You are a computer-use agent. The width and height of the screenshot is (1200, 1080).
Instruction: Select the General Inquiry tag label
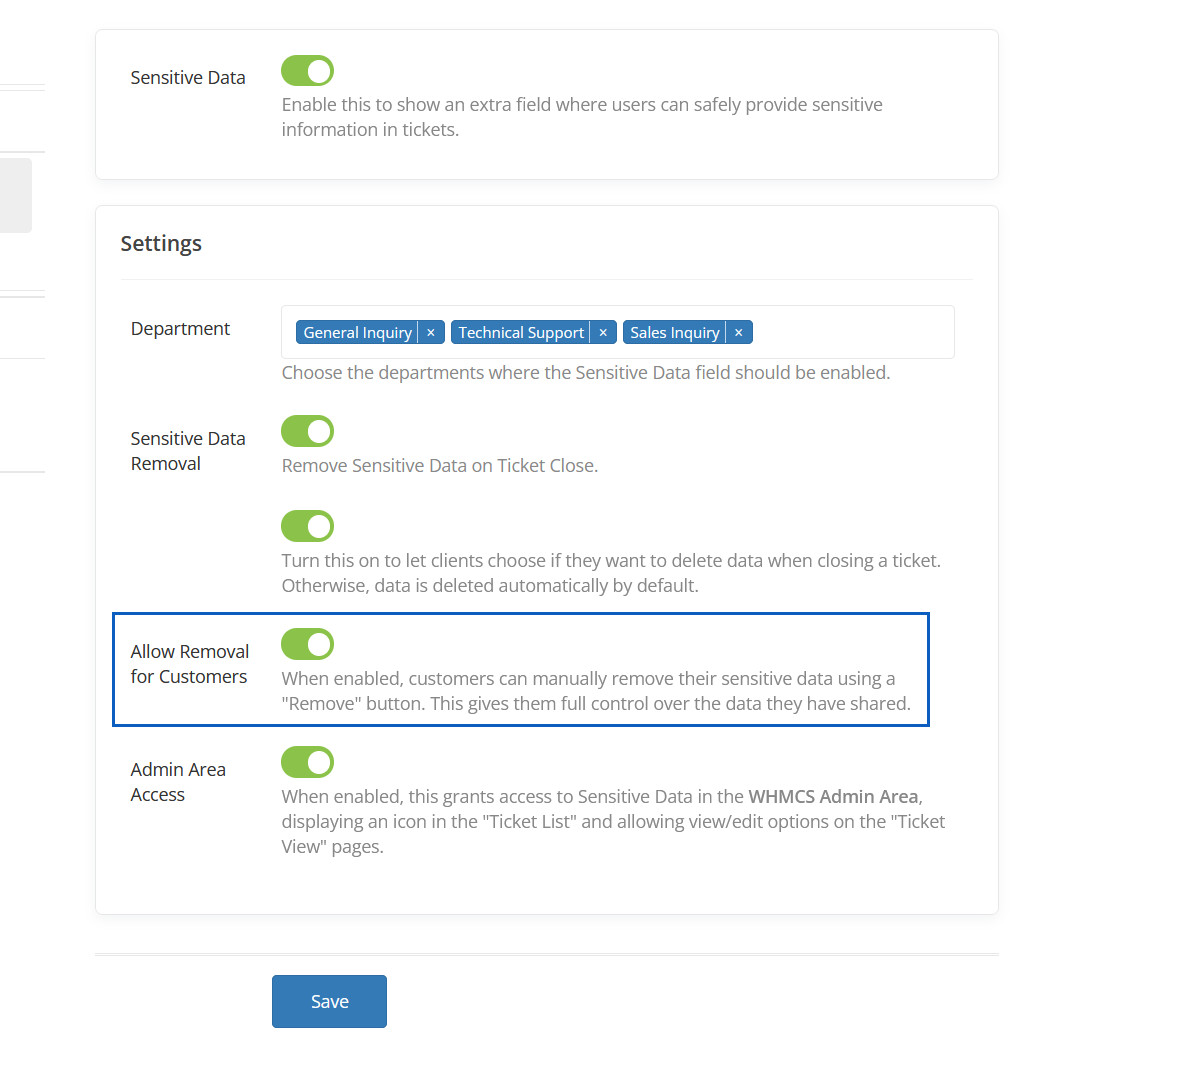tap(357, 333)
